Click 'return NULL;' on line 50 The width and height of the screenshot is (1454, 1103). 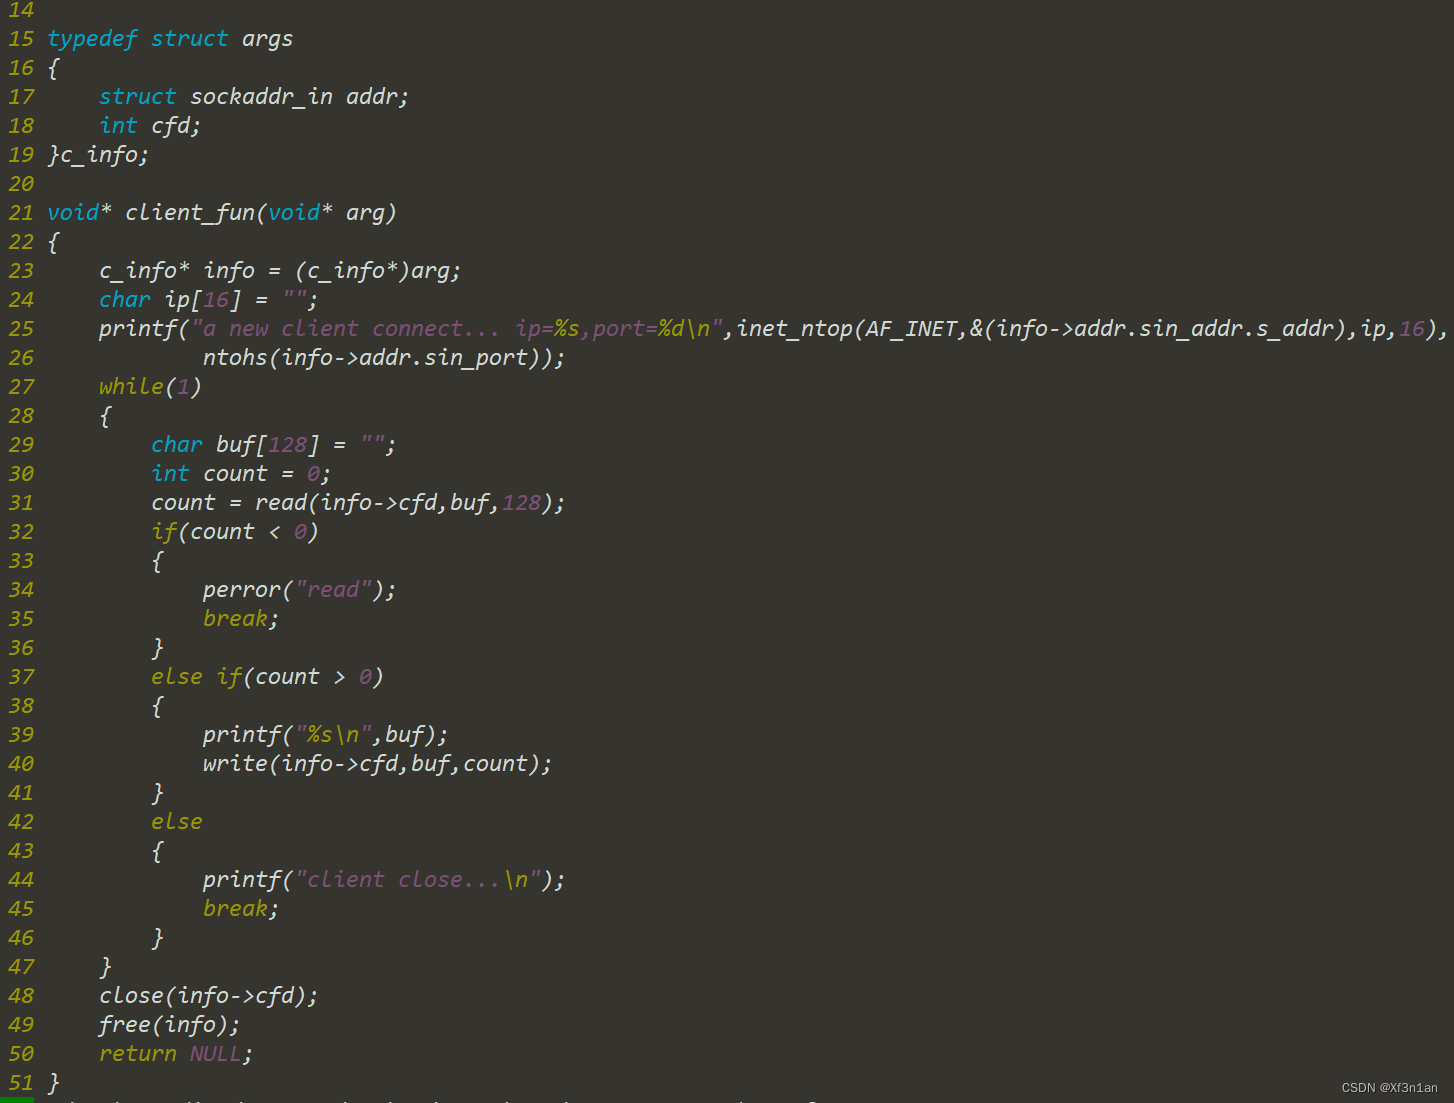176,1054
